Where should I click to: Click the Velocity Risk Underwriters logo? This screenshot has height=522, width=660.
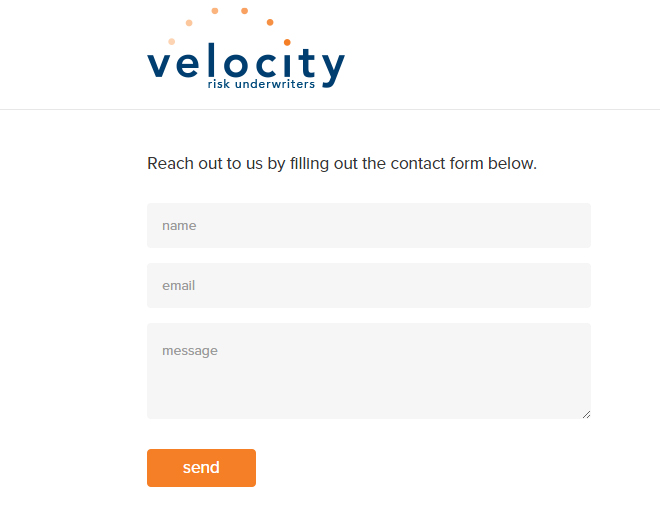246,48
